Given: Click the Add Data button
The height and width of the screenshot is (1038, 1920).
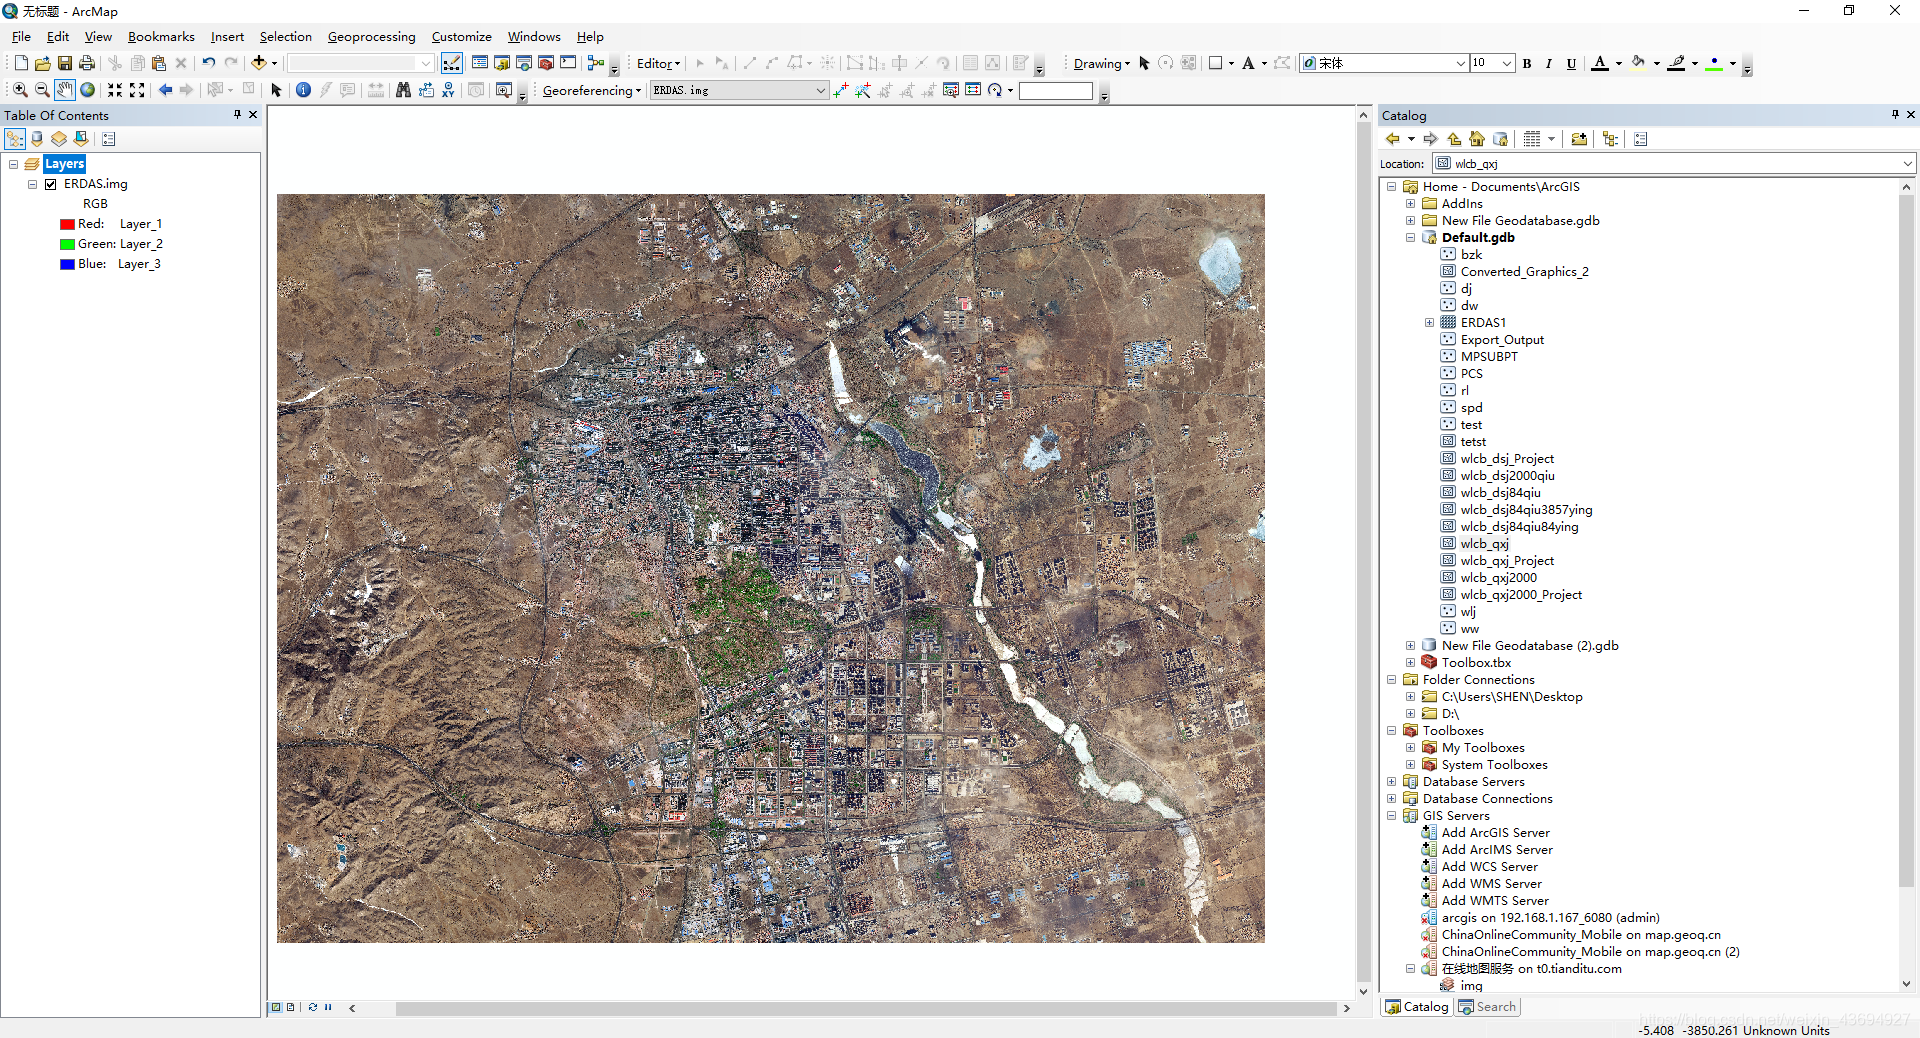Looking at the screenshot, I should pyautogui.click(x=258, y=63).
